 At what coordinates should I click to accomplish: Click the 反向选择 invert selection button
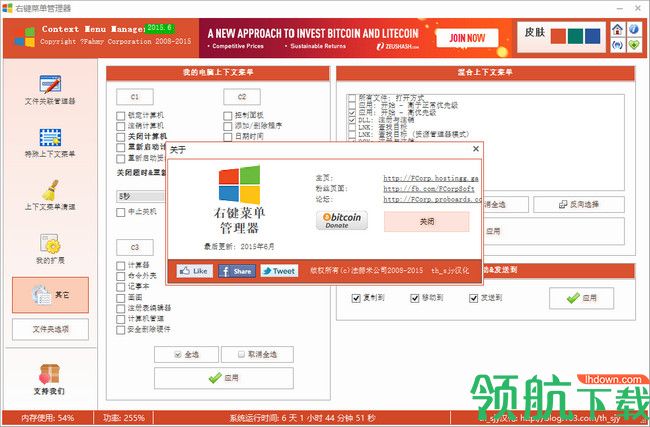click(x=579, y=204)
